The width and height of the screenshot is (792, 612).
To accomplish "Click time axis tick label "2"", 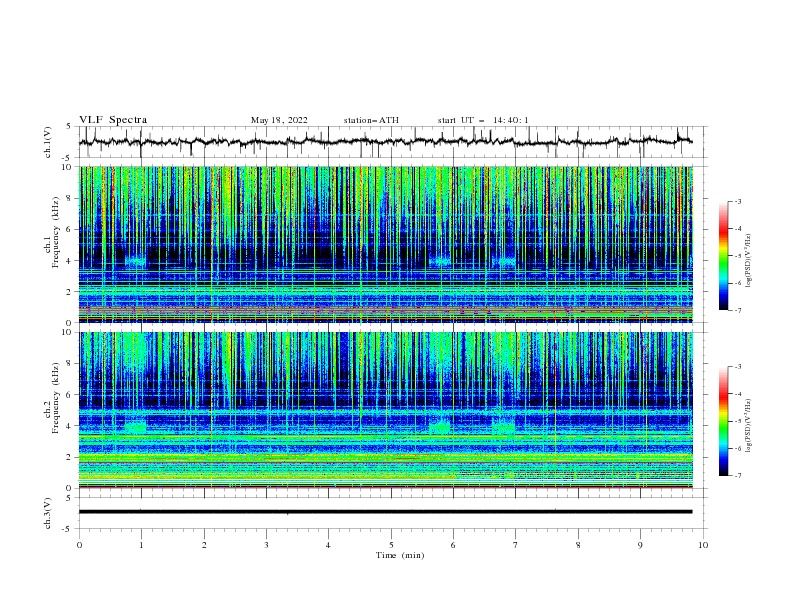I will pos(204,545).
